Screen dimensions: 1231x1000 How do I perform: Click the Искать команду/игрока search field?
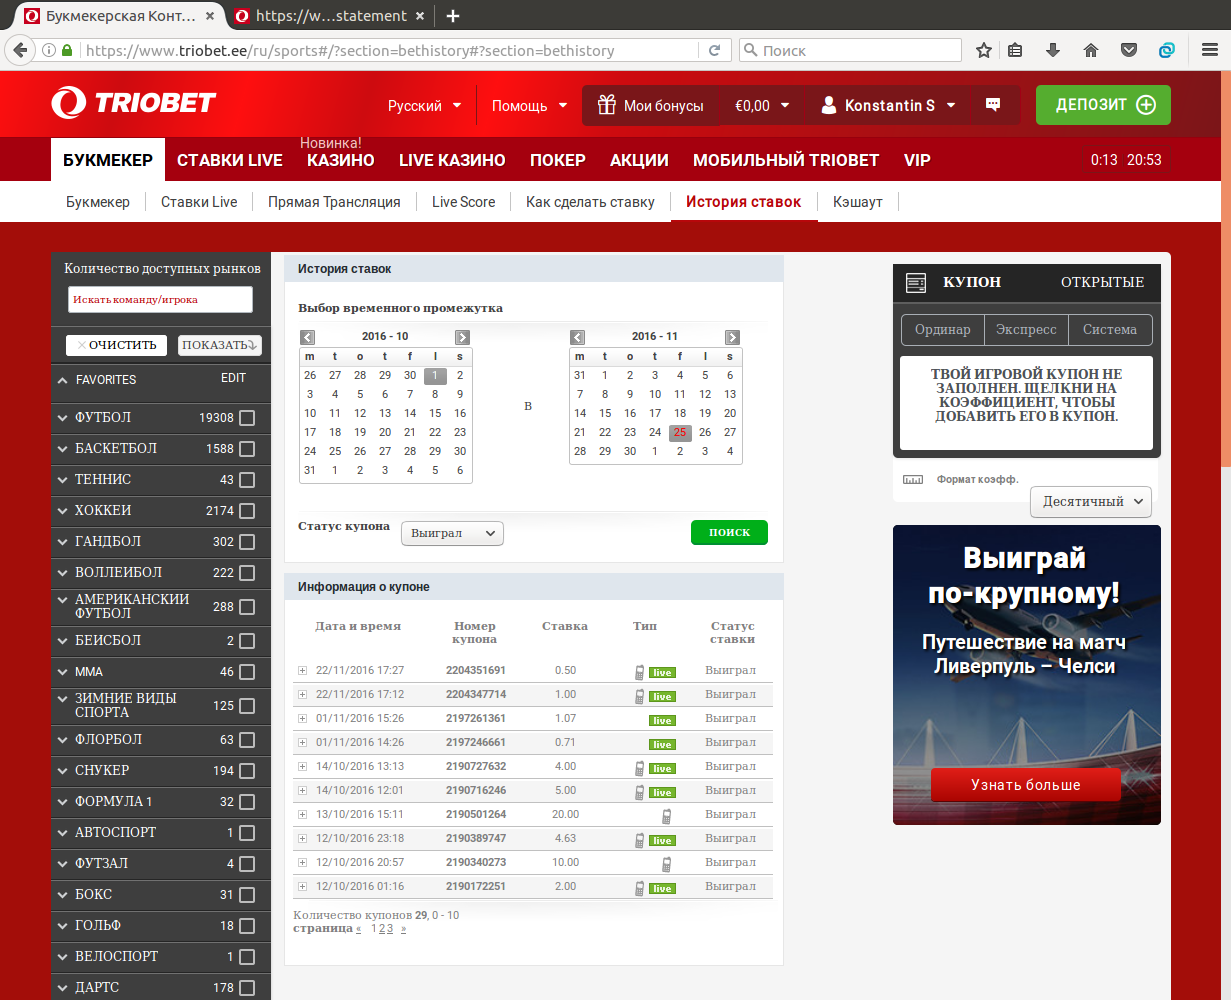(160, 299)
